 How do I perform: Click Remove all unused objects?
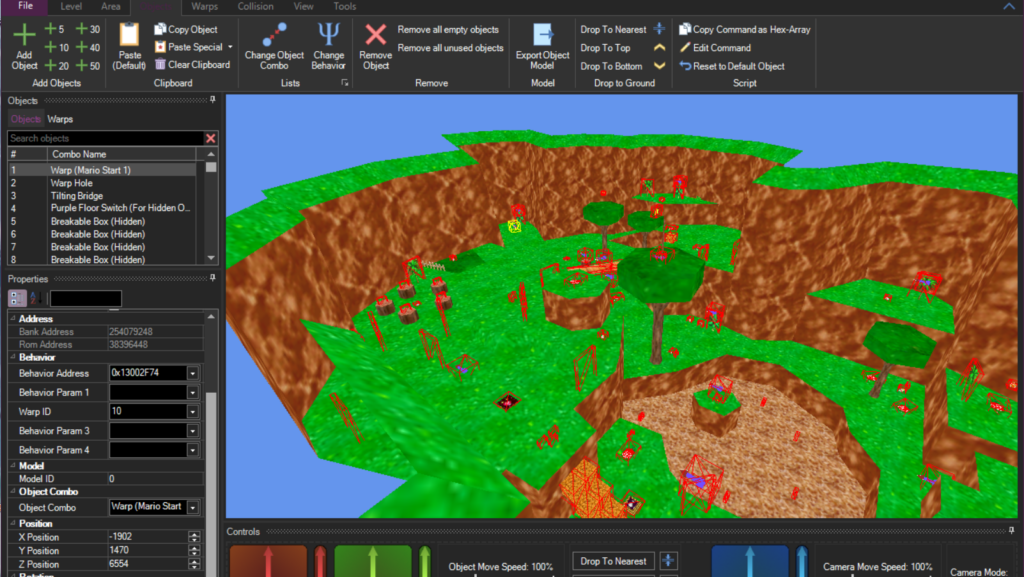point(451,48)
